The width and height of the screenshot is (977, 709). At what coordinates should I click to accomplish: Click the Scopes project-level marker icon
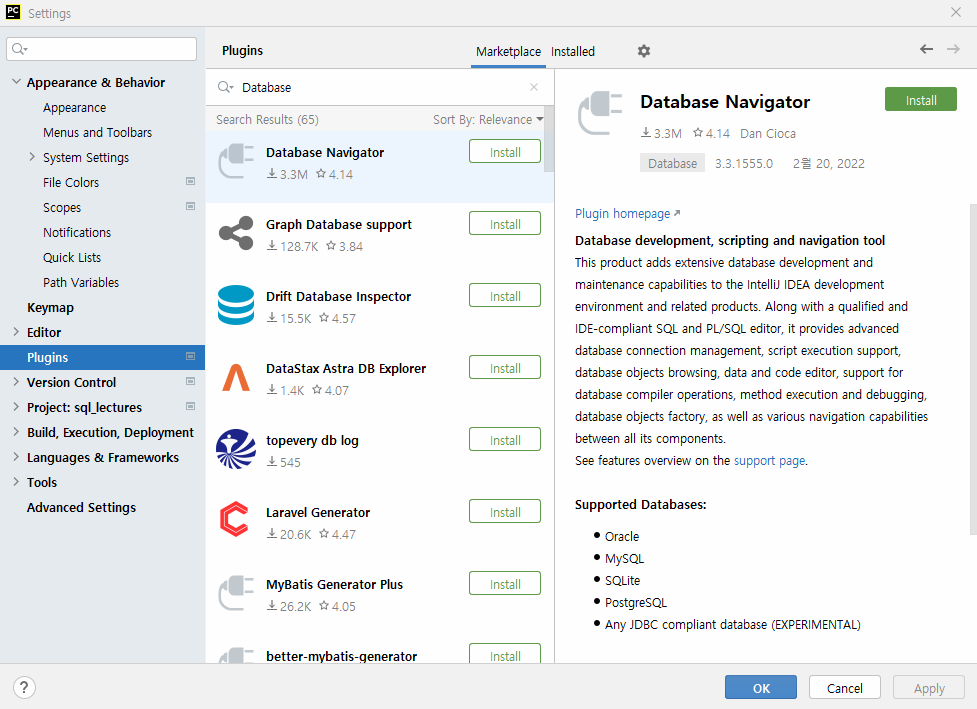pos(191,206)
